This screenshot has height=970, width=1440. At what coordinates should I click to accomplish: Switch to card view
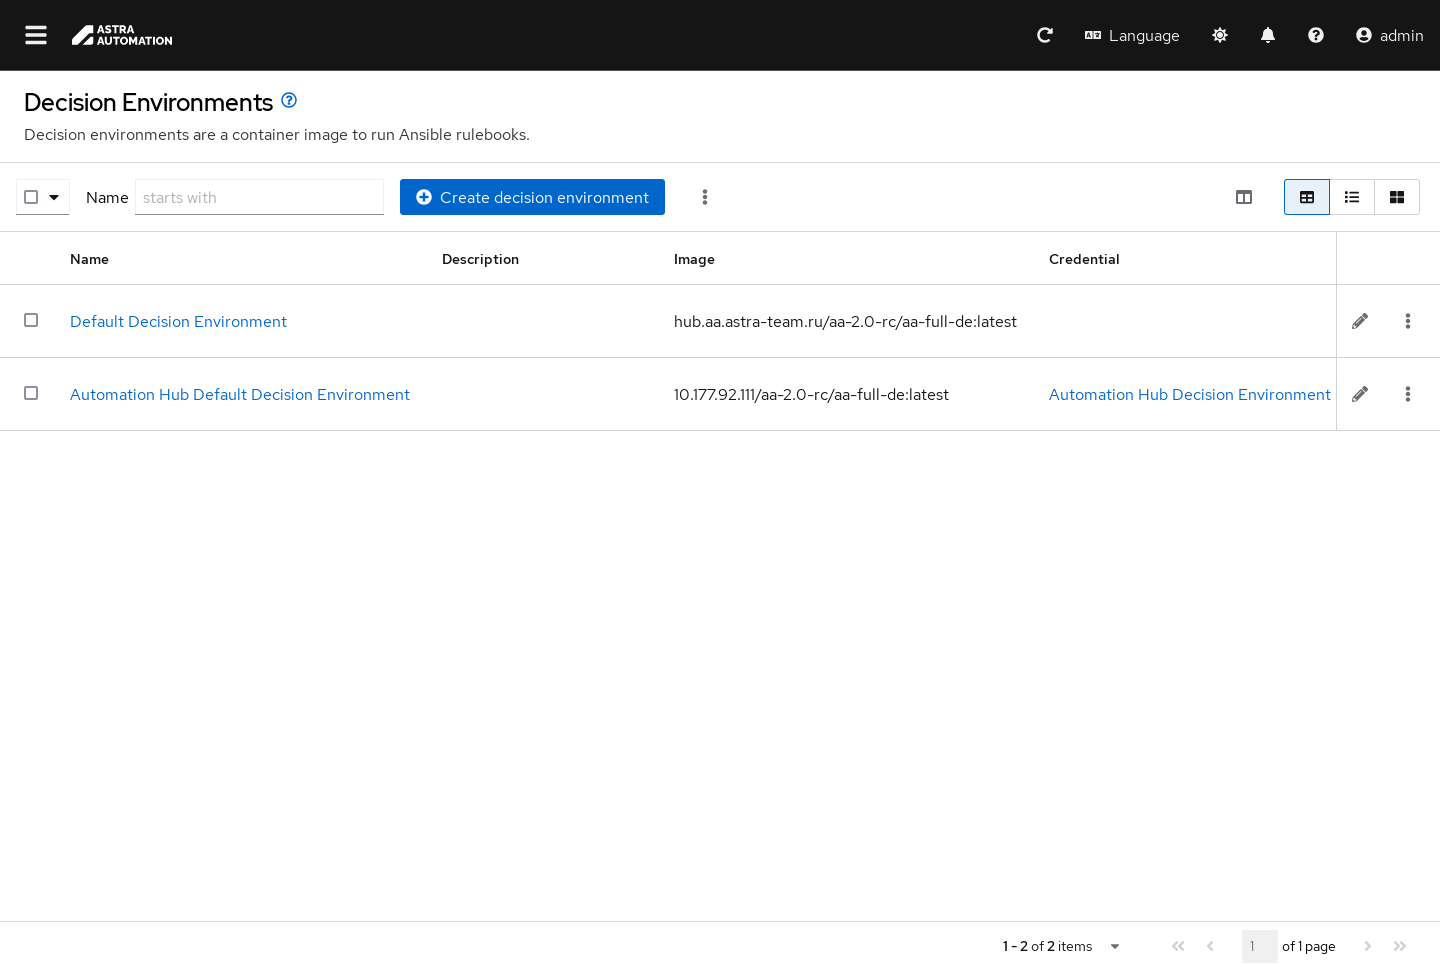[x=1397, y=197]
